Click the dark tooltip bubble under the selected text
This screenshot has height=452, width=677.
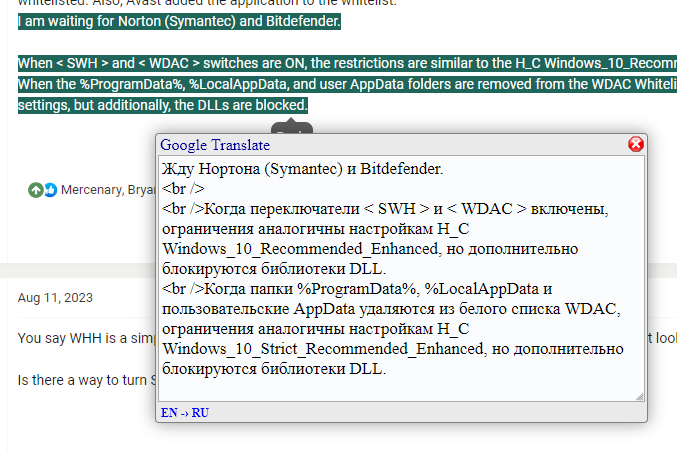coord(292,128)
